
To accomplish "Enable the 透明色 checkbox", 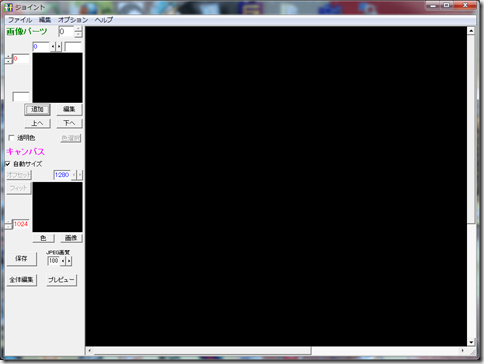I will click(x=11, y=137).
